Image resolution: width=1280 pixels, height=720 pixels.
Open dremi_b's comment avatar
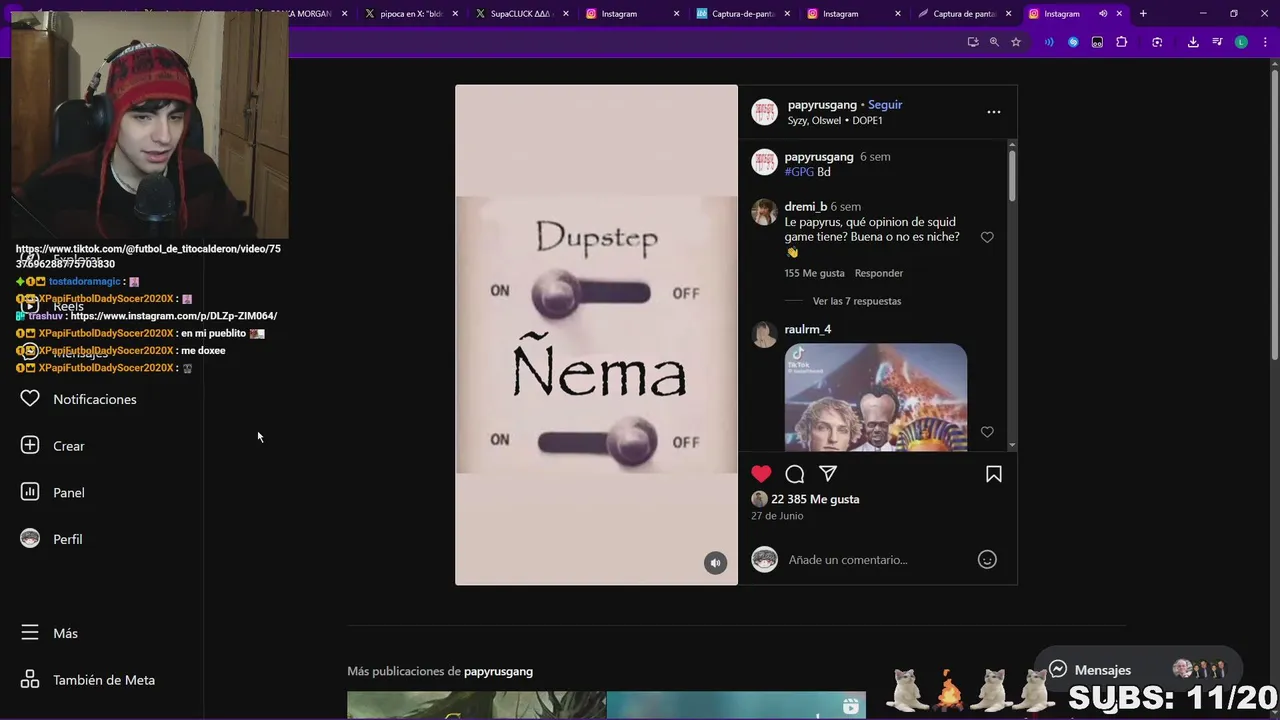click(x=765, y=212)
